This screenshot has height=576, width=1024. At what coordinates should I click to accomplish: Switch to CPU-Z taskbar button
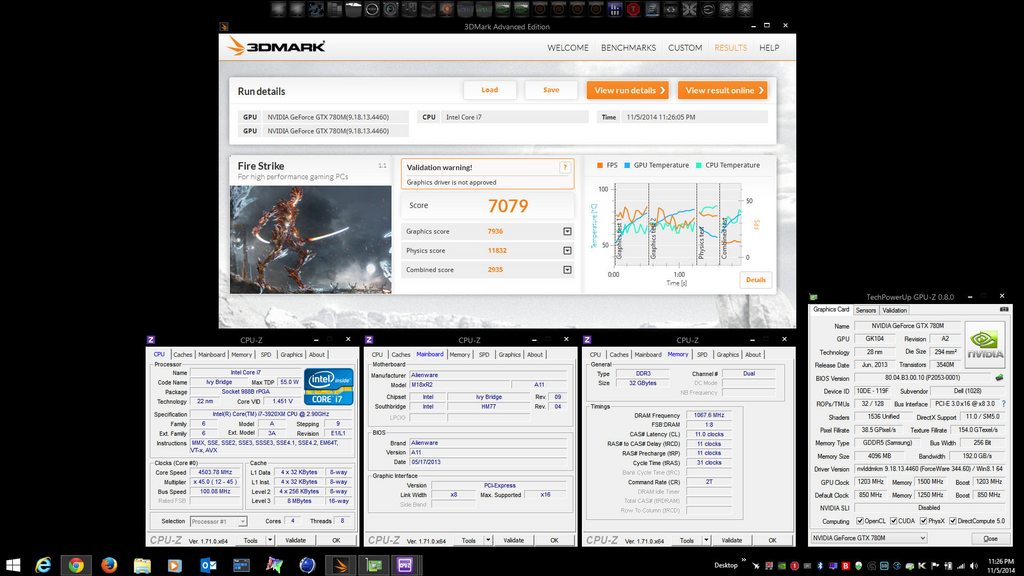coord(406,565)
